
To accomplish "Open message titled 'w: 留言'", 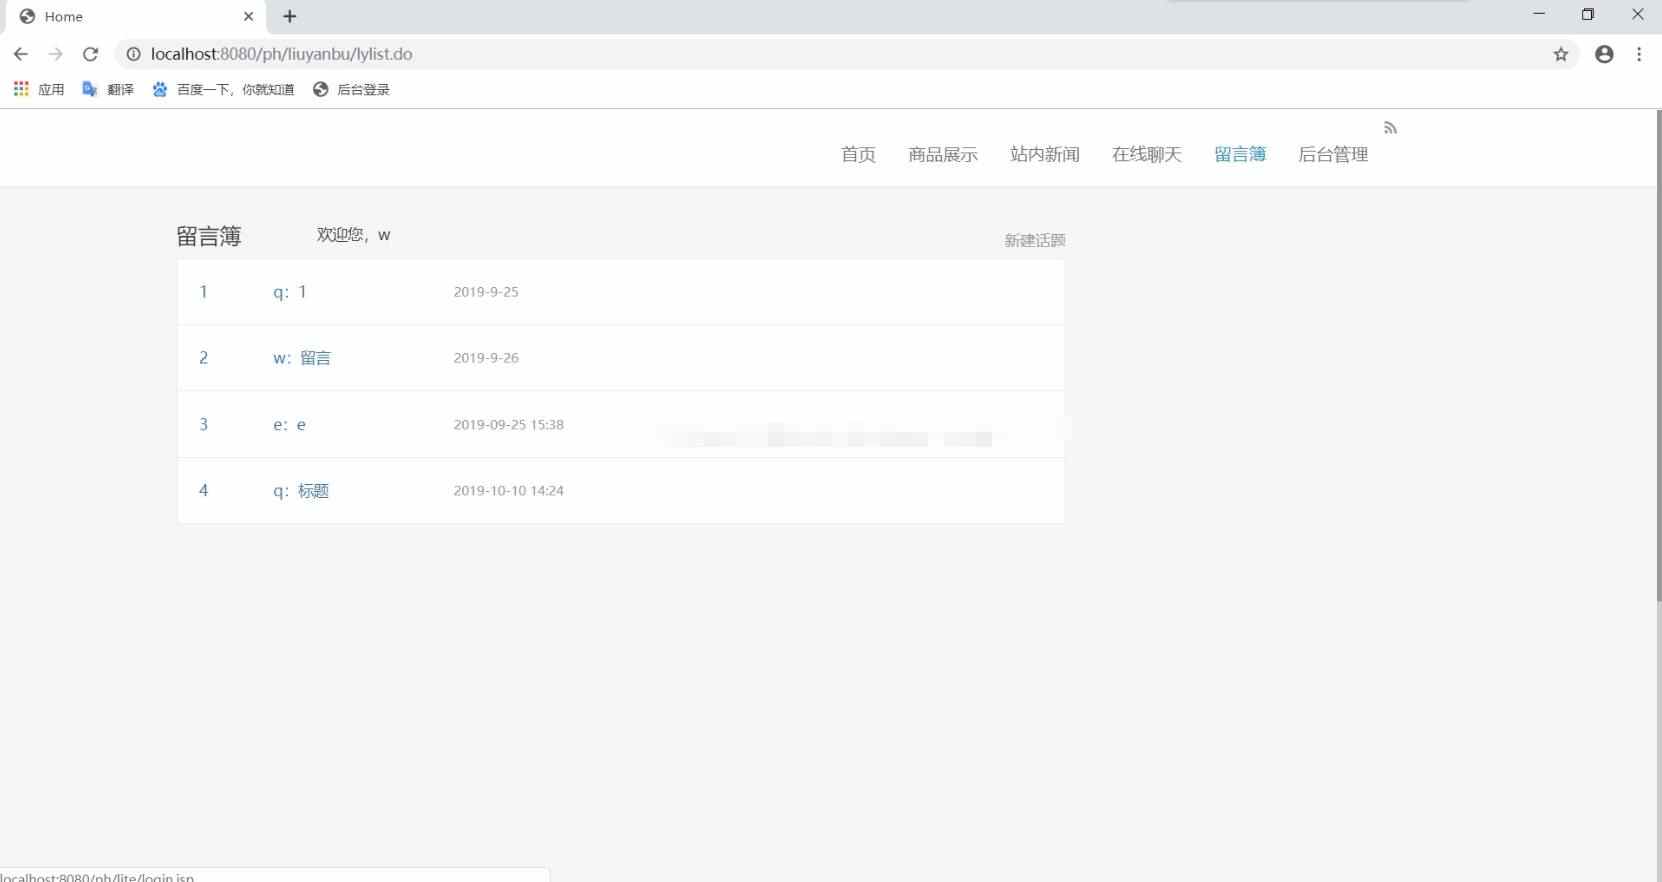I will tap(302, 358).
